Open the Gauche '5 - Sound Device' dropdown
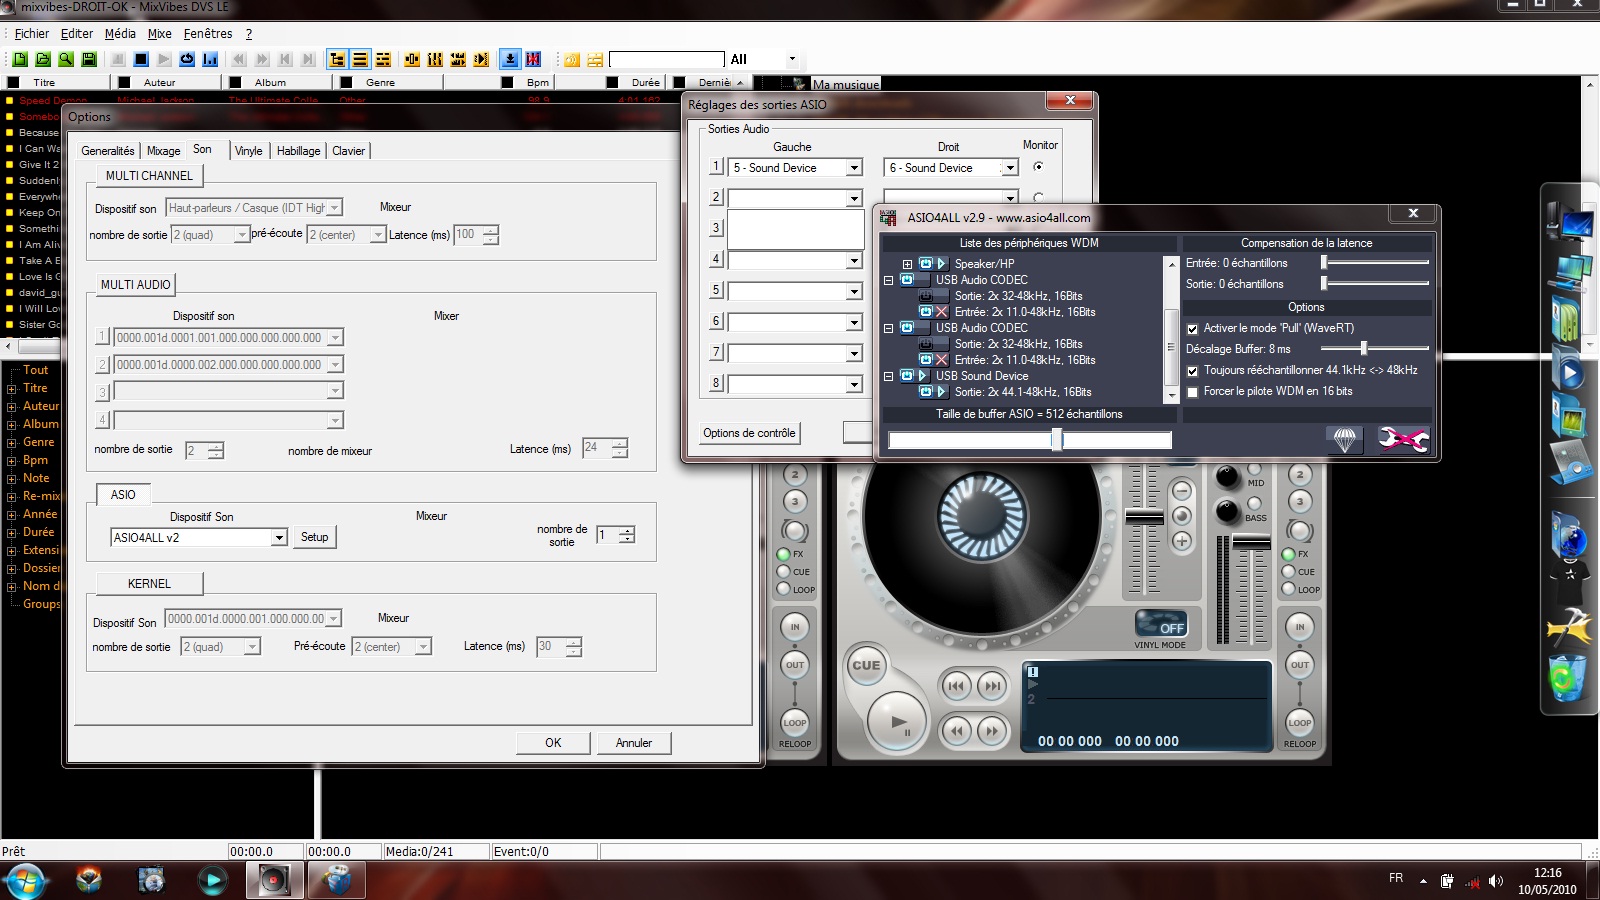This screenshot has width=1600, height=900. [x=854, y=168]
